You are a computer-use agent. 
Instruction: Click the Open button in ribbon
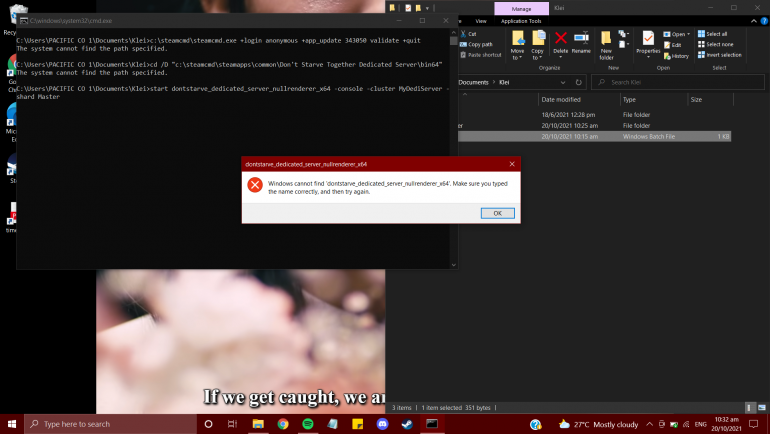click(675, 34)
